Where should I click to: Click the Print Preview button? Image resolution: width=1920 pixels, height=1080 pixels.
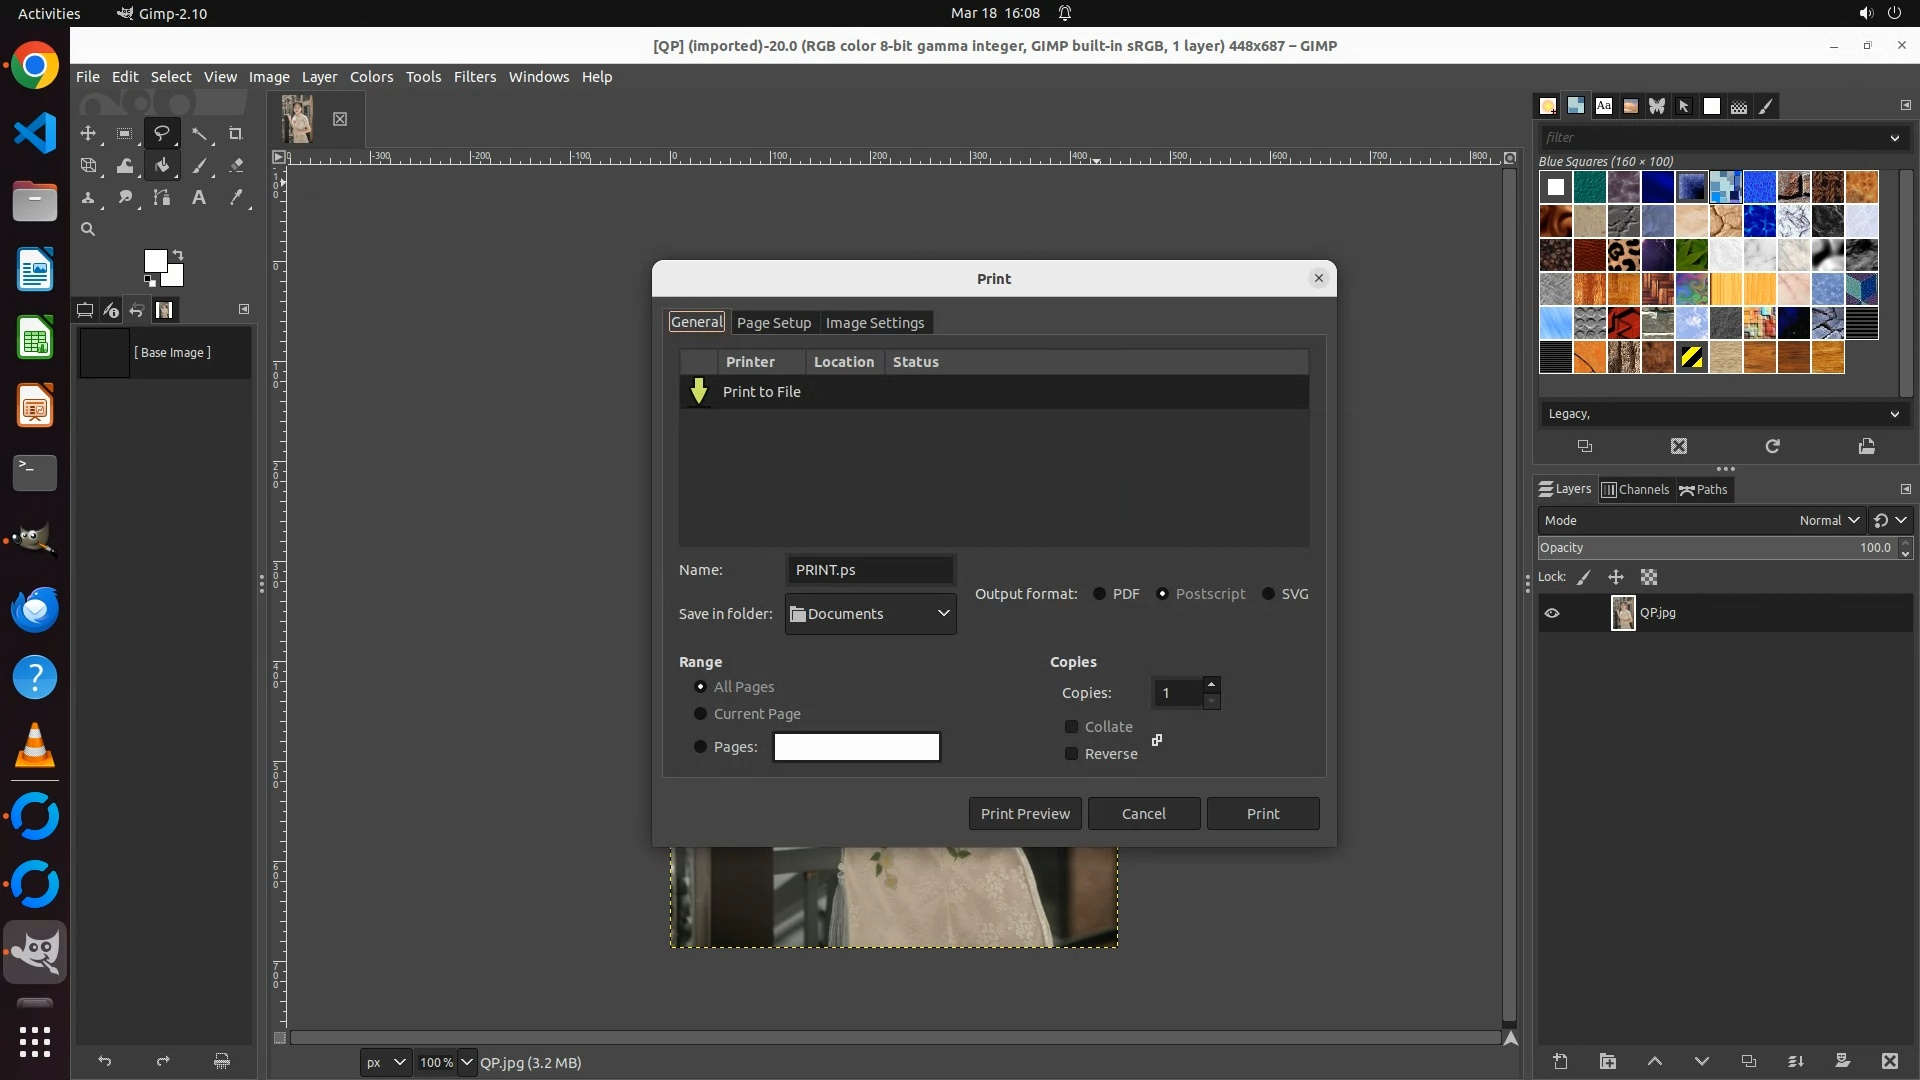pyautogui.click(x=1024, y=814)
